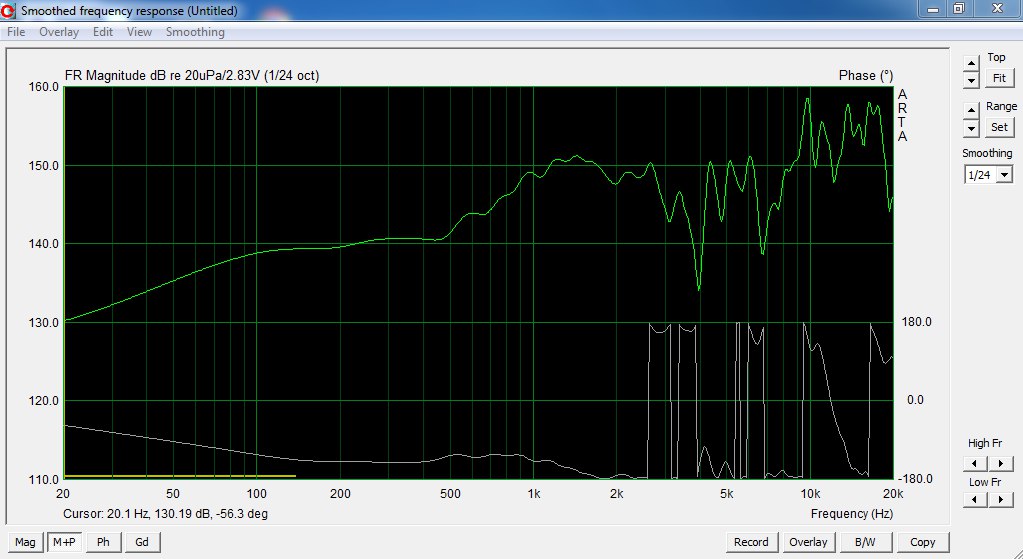Click the 1k frequency axis label
This screenshot has width=1023, height=559.
534,494
